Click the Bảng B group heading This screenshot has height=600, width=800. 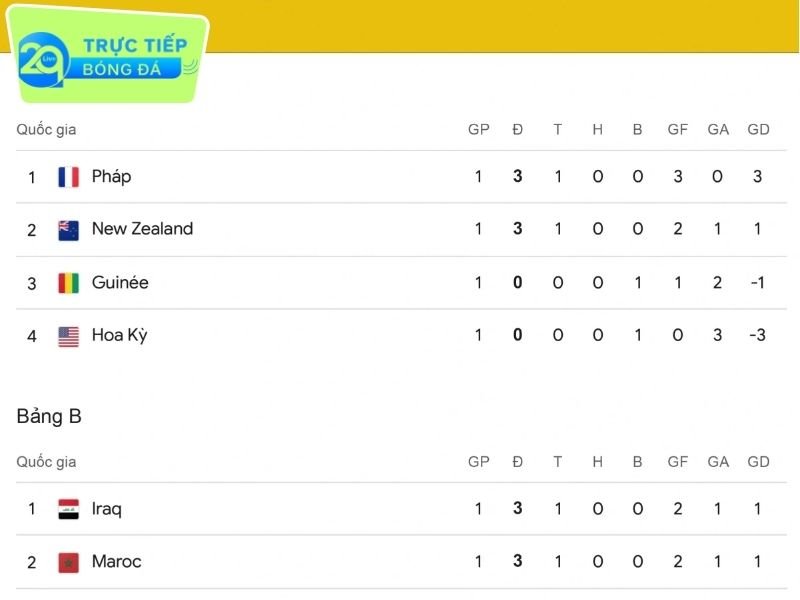click(x=49, y=417)
